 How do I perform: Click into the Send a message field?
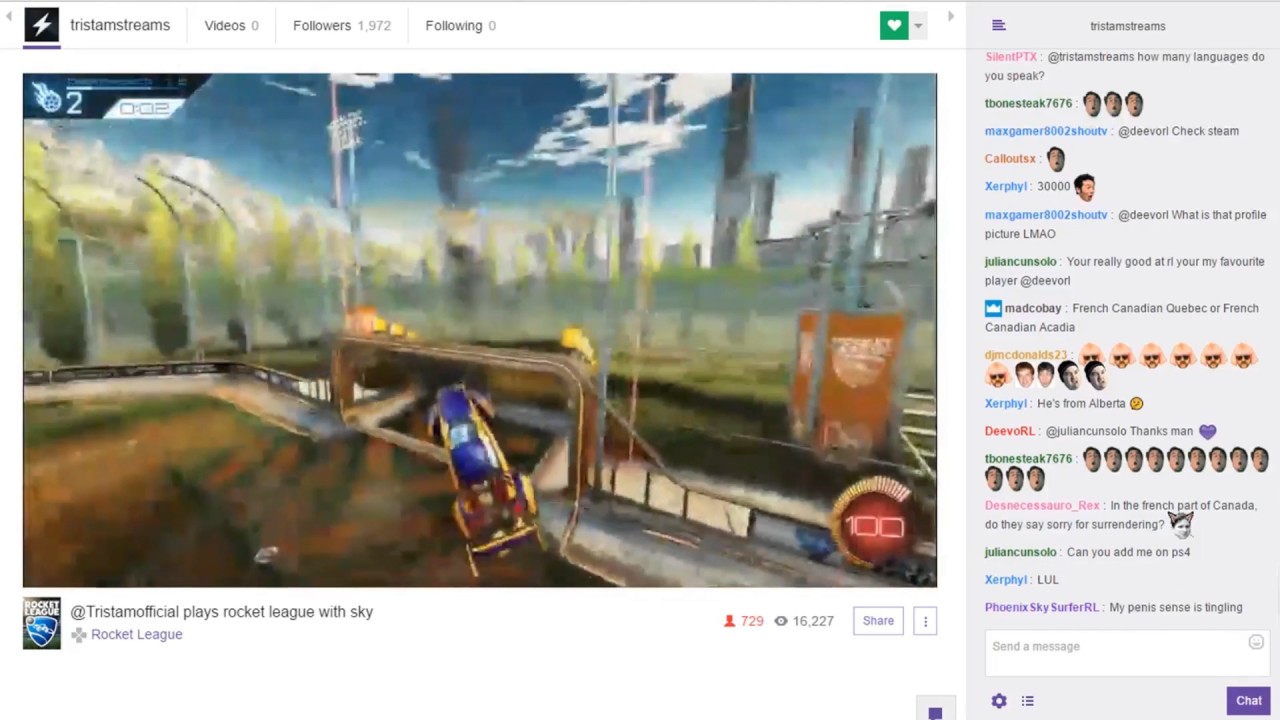1127,653
